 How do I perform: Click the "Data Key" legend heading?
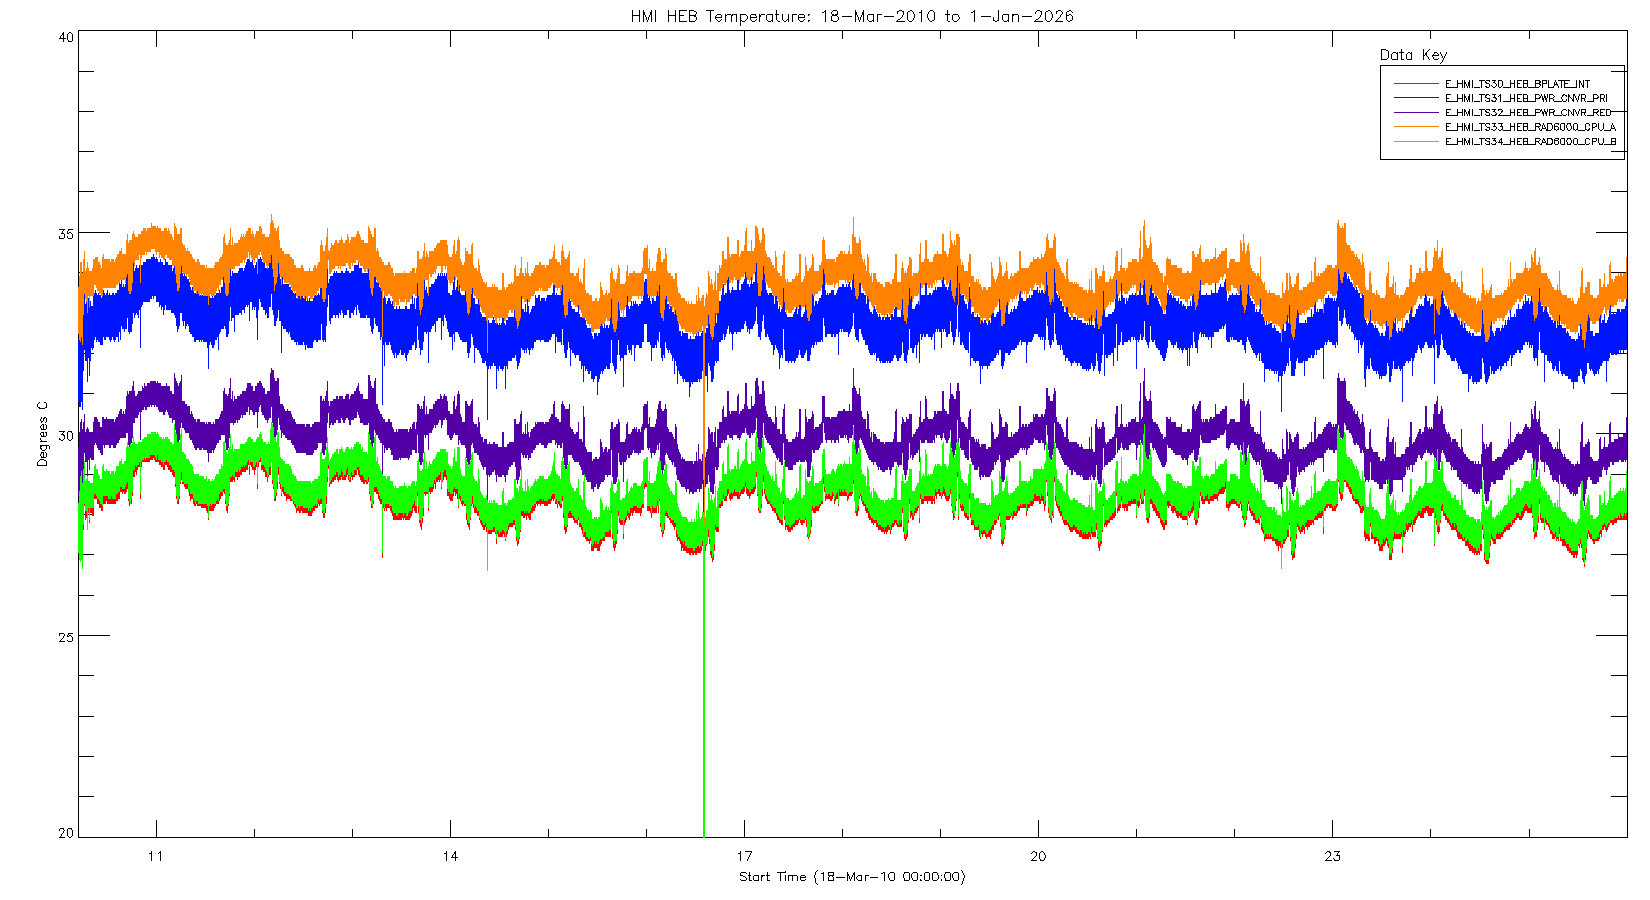coord(1413,55)
